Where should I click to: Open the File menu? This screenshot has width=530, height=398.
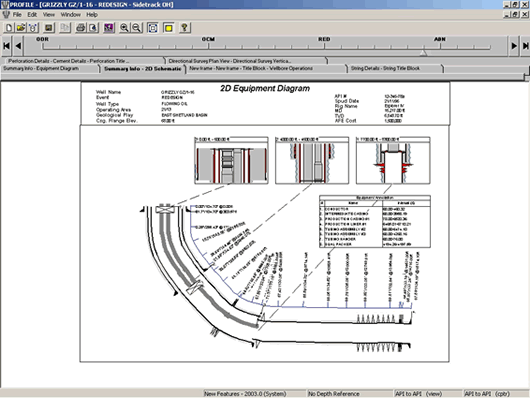[17, 15]
